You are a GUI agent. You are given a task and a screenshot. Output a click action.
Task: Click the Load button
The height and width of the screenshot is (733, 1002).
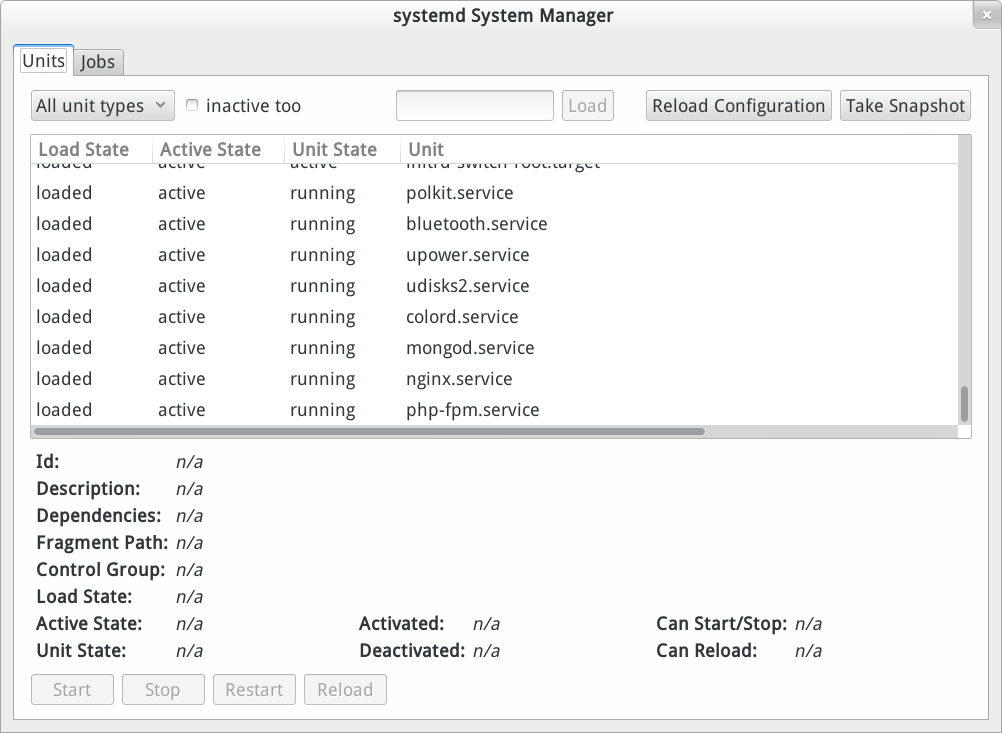(587, 105)
